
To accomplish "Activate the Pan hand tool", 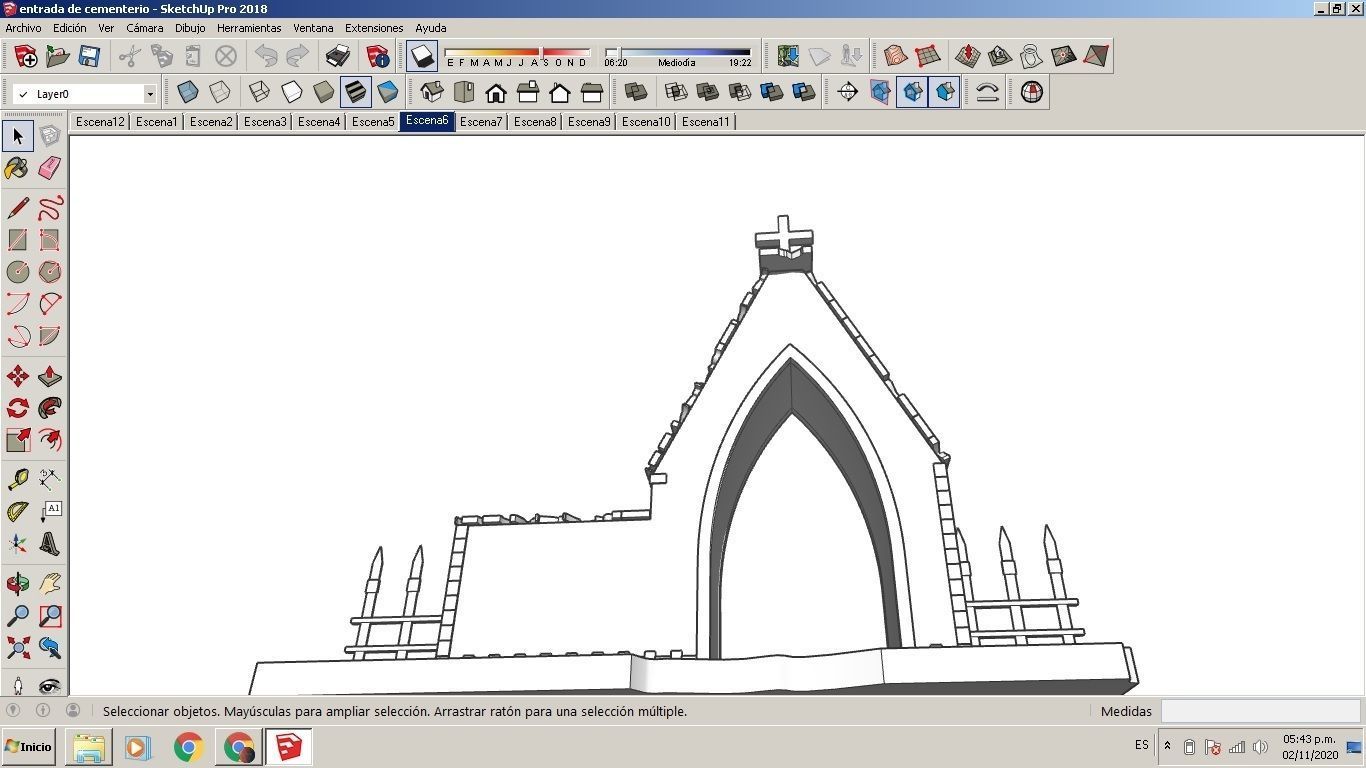I will [x=50, y=584].
